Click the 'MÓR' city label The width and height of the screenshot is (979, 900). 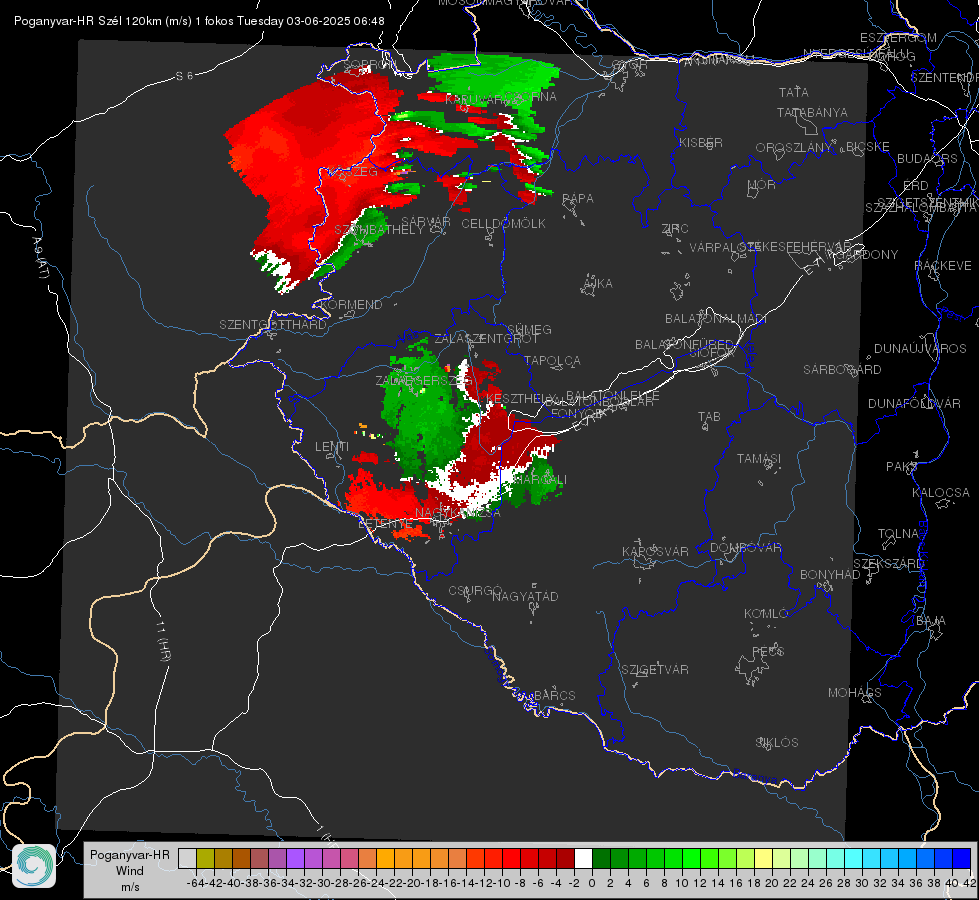pyautogui.click(x=762, y=184)
